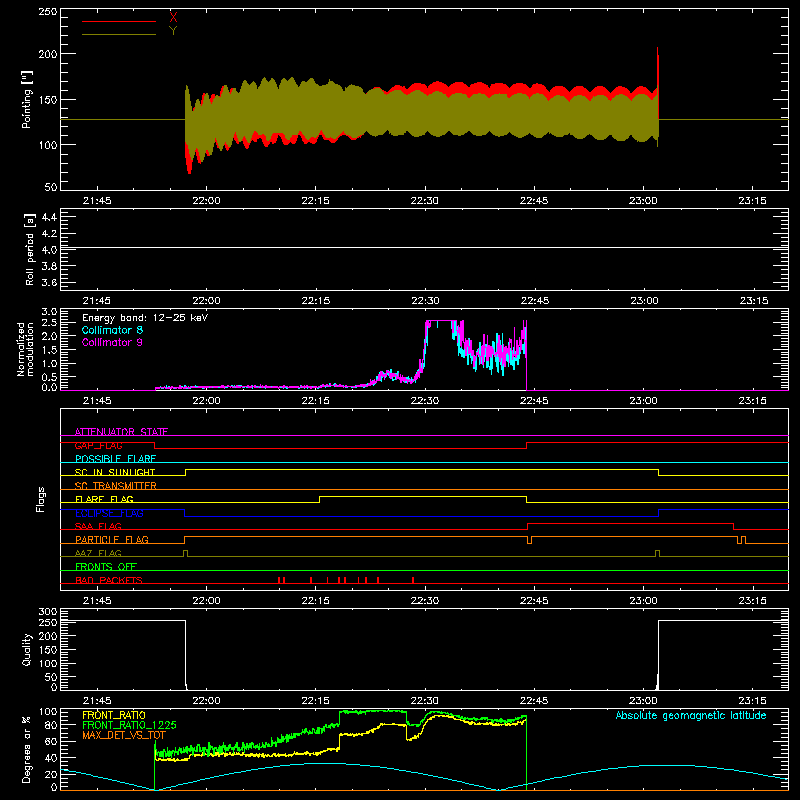Click the 4.0 tick on Roll period axis
This screenshot has height=800, width=800.
coord(49,250)
